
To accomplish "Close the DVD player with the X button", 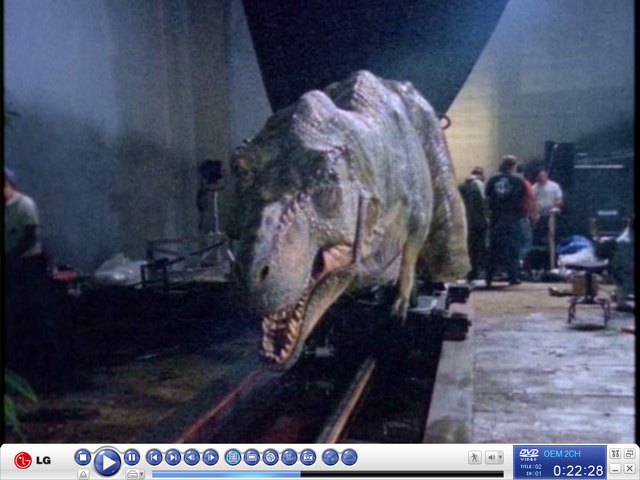I will click(x=629, y=469).
